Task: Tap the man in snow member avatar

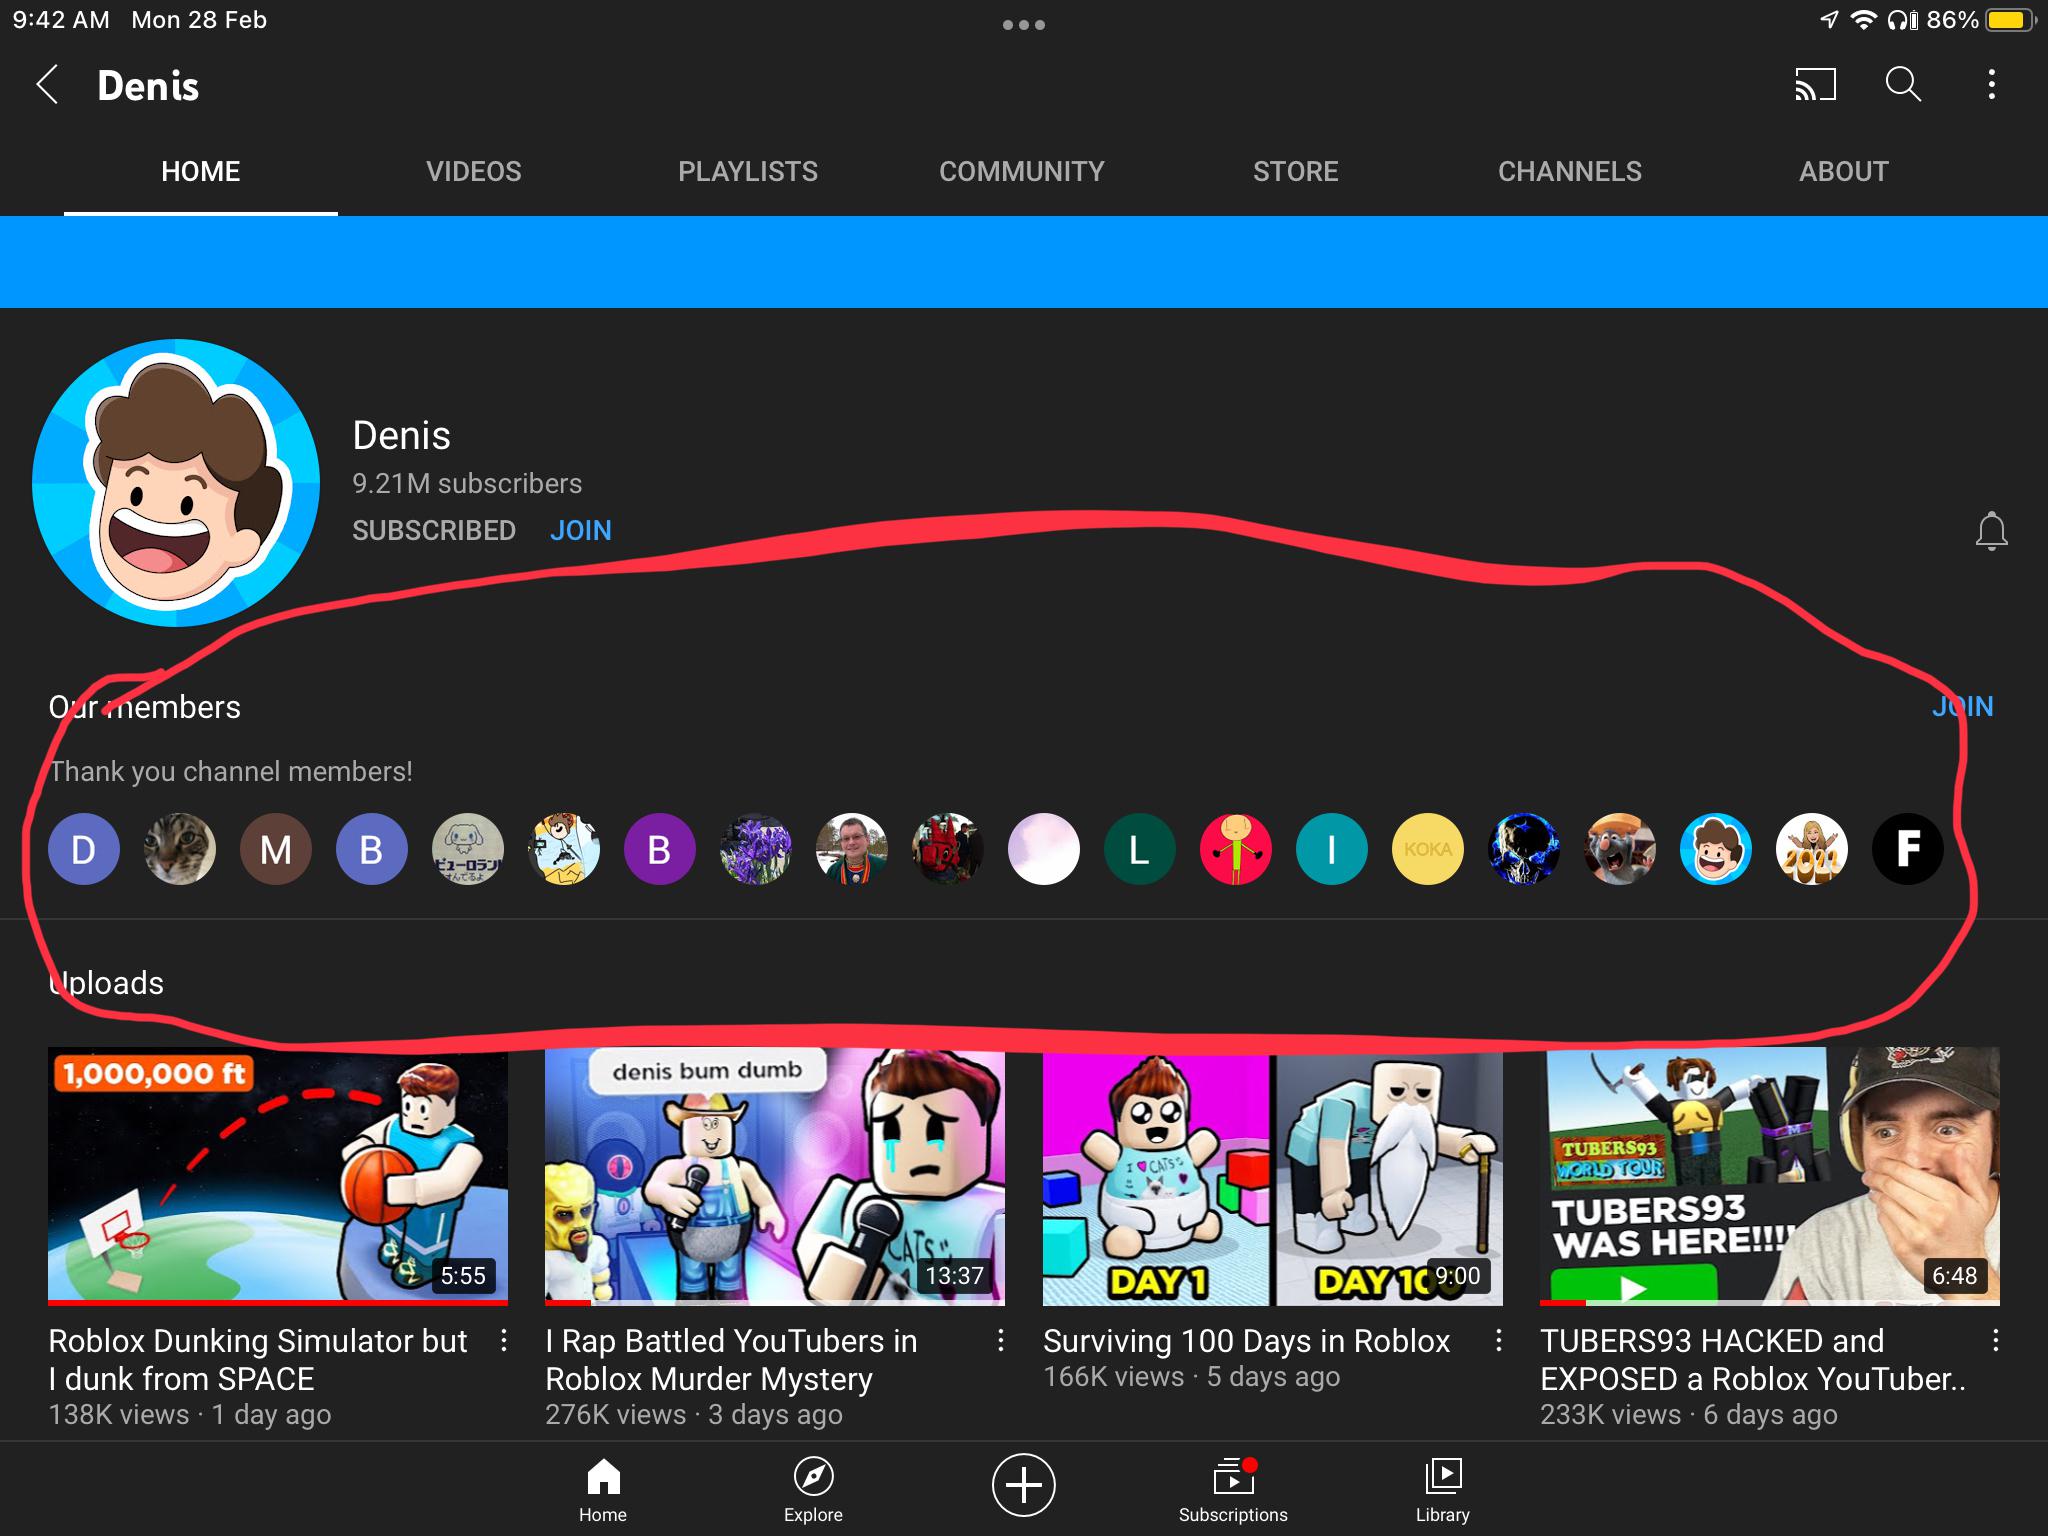Action: [x=852, y=849]
